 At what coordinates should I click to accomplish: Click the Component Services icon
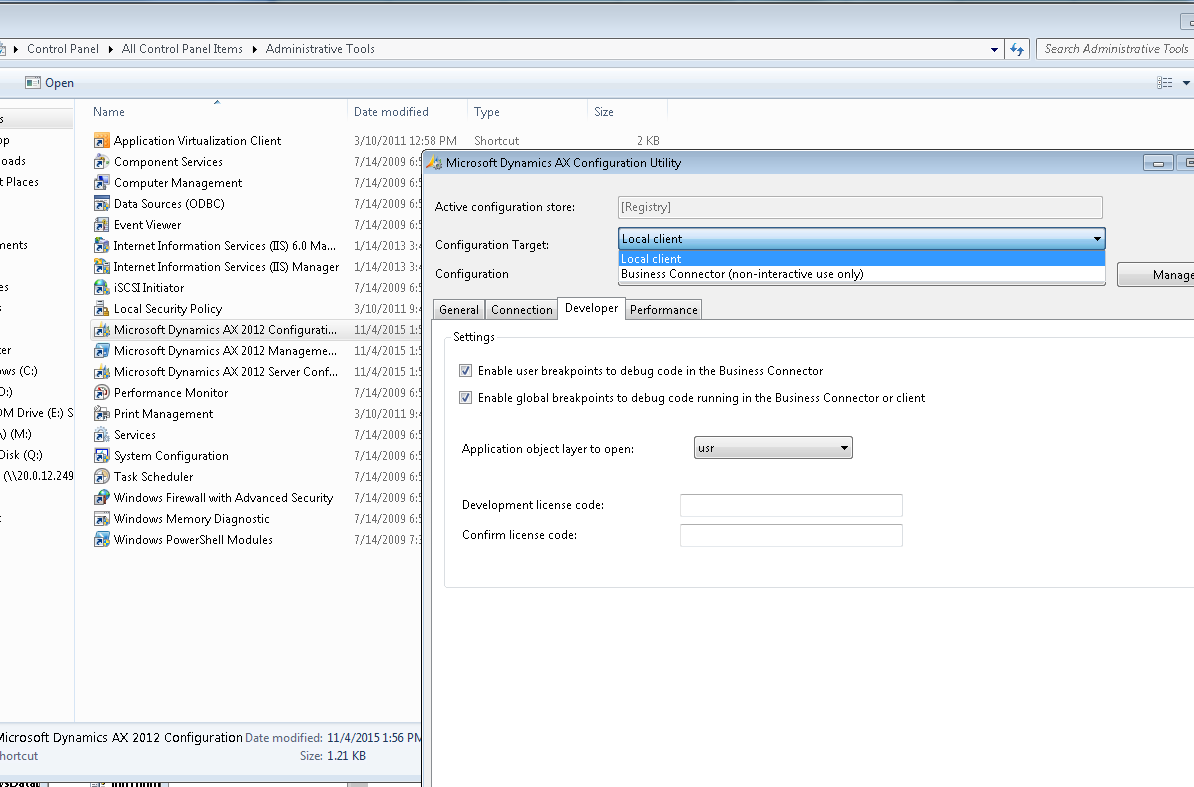(101, 162)
